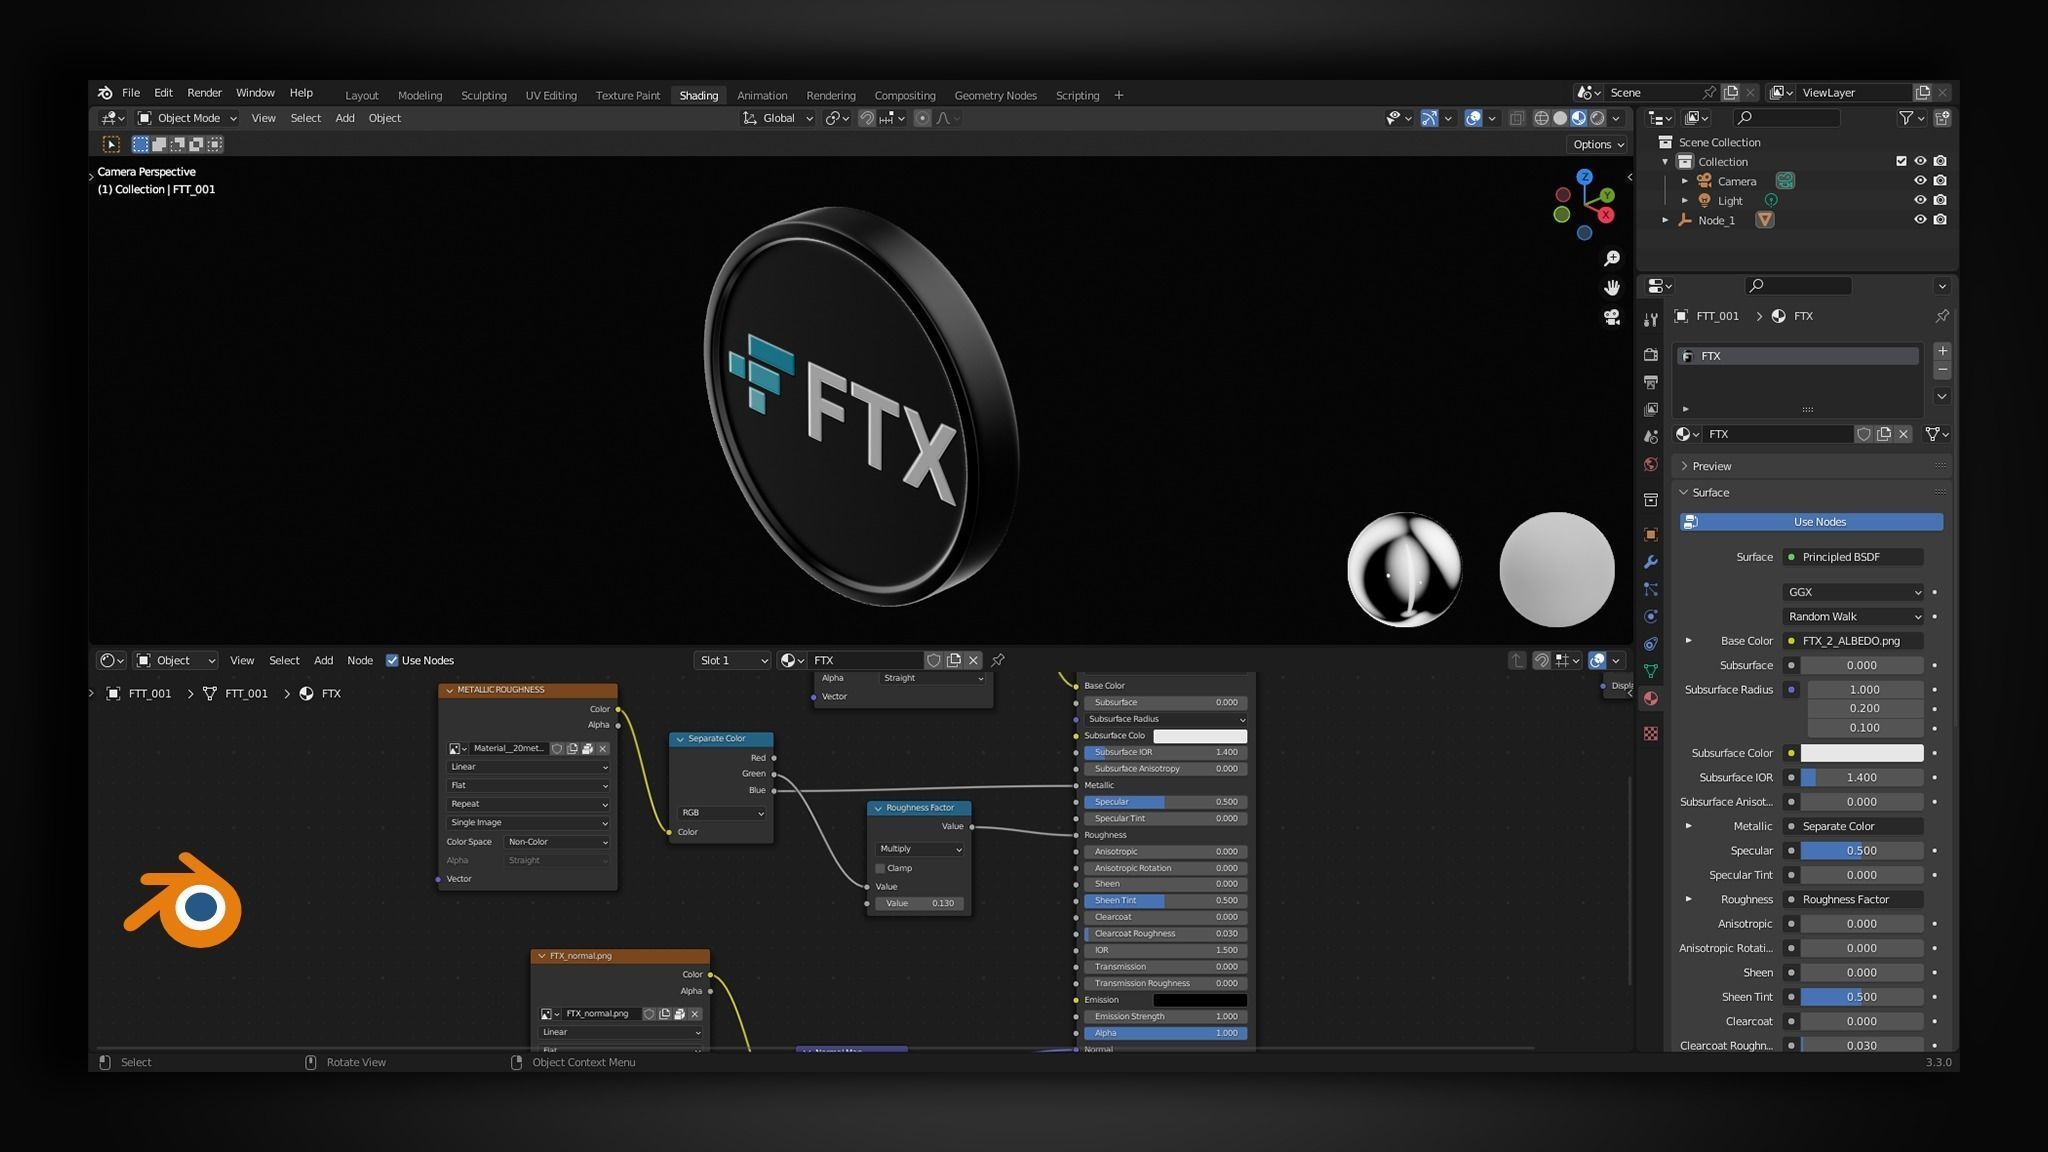Toggle Toggle X-Ray icon in viewport header
This screenshot has height=1152, width=2048.
point(1517,118)
